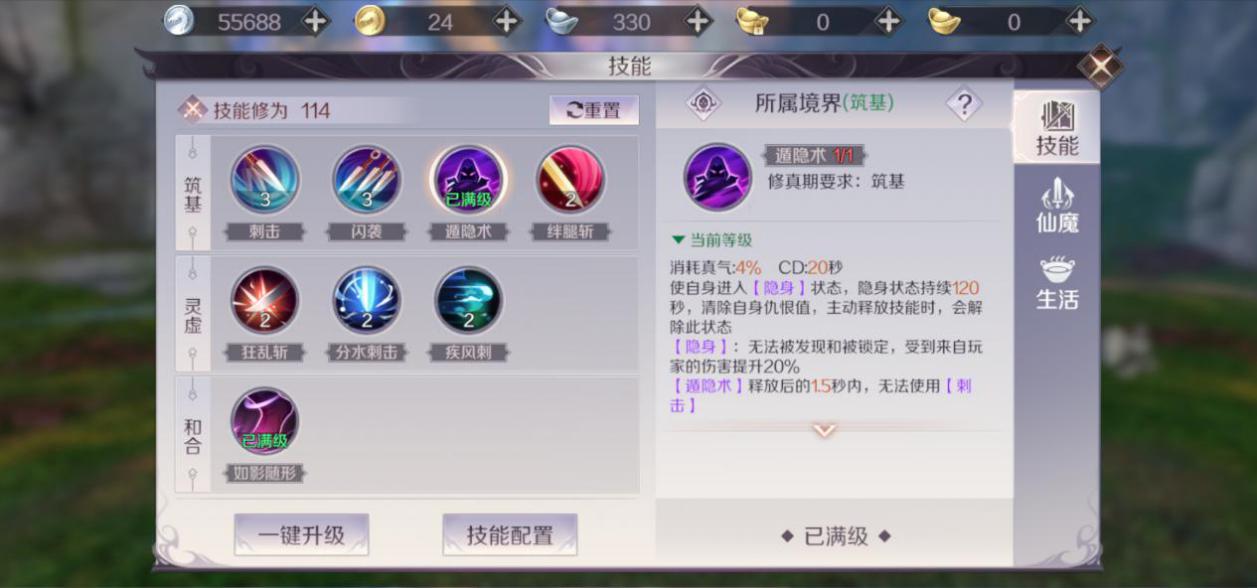Select the 如影随形 skill icon
The width and height of the screenshot is (1257, 588).
(x=265, y=421)
